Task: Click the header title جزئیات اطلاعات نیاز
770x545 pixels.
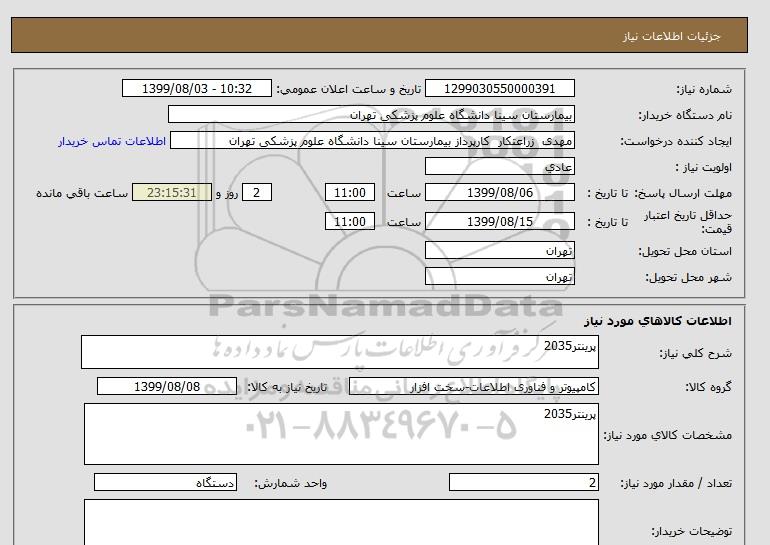Action: [x=671, y=36]
